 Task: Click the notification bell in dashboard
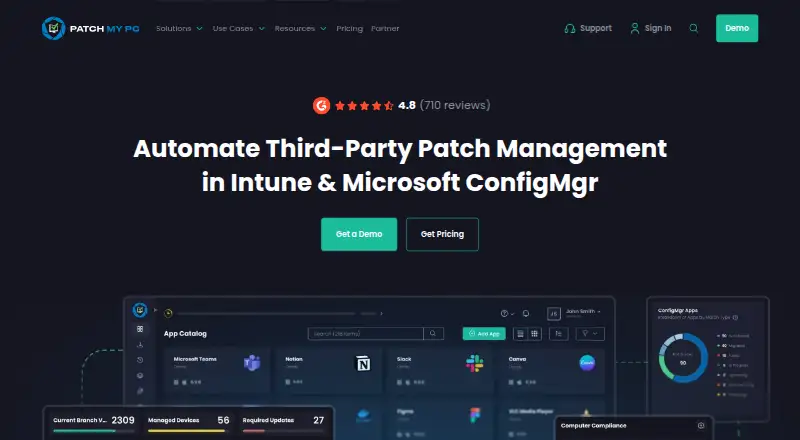pyautogui.click(x=526, y=313)
